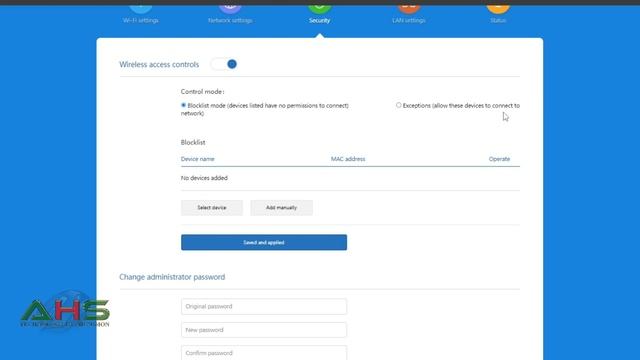Select Exceptions mode radio button
The height and width of the screenshot is (360, 640).
[399, 105]
